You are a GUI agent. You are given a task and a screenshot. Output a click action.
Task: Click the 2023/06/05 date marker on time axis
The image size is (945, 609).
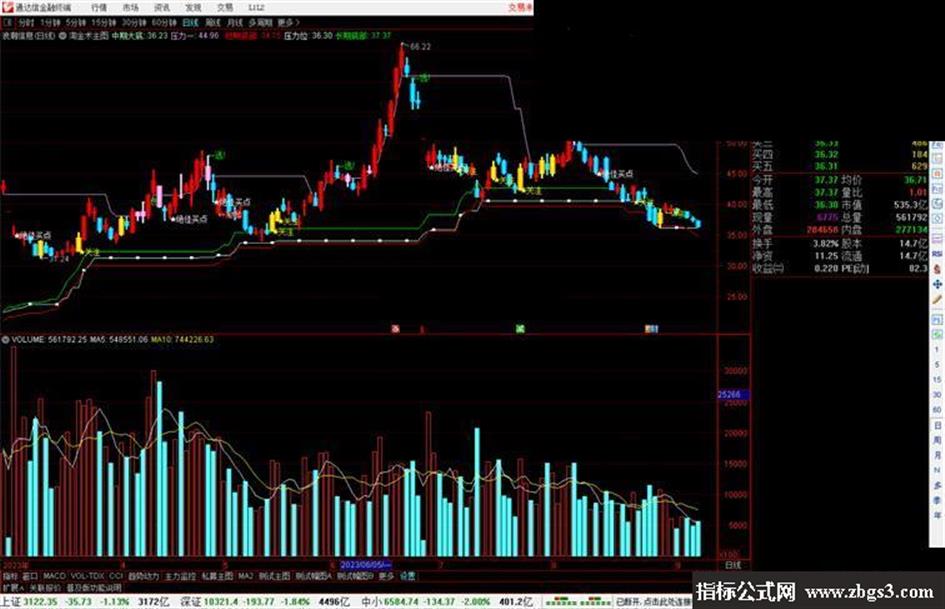tap(366, 565)
